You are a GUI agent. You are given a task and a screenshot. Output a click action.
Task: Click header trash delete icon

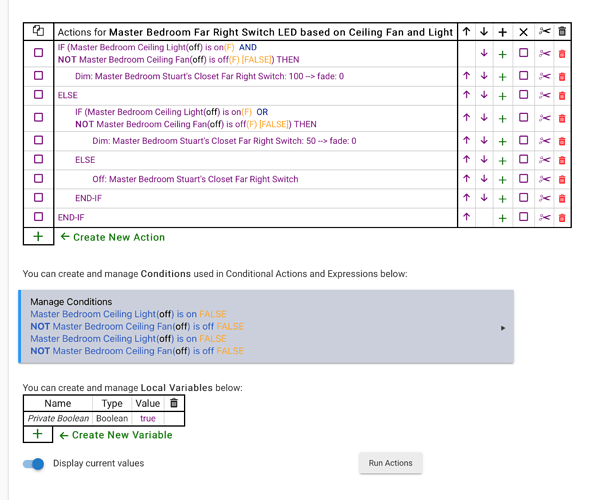pyautogui.click(x=562, y=31)
